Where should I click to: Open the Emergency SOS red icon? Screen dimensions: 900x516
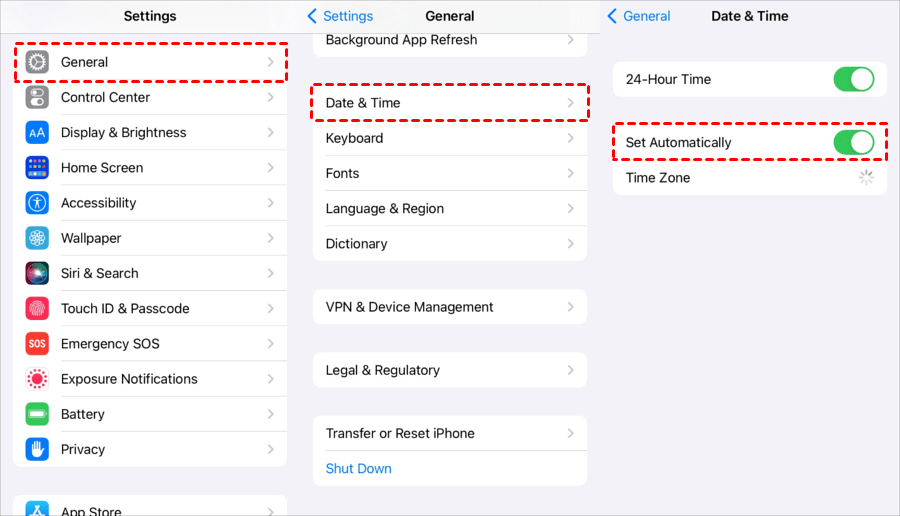[37, 344]
